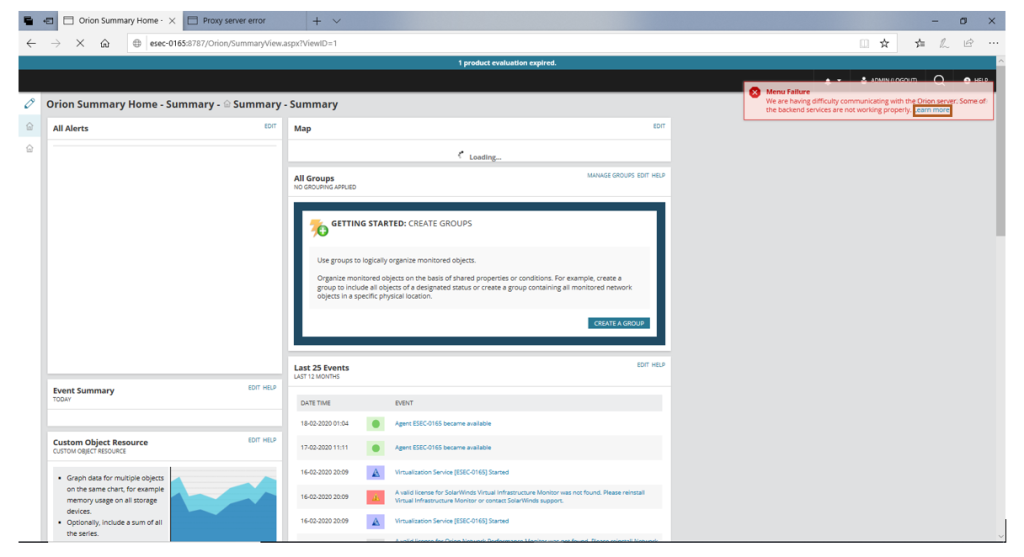
Task: Click EDIT on Last 25 Events panel
Action: (x=643, y=365)
